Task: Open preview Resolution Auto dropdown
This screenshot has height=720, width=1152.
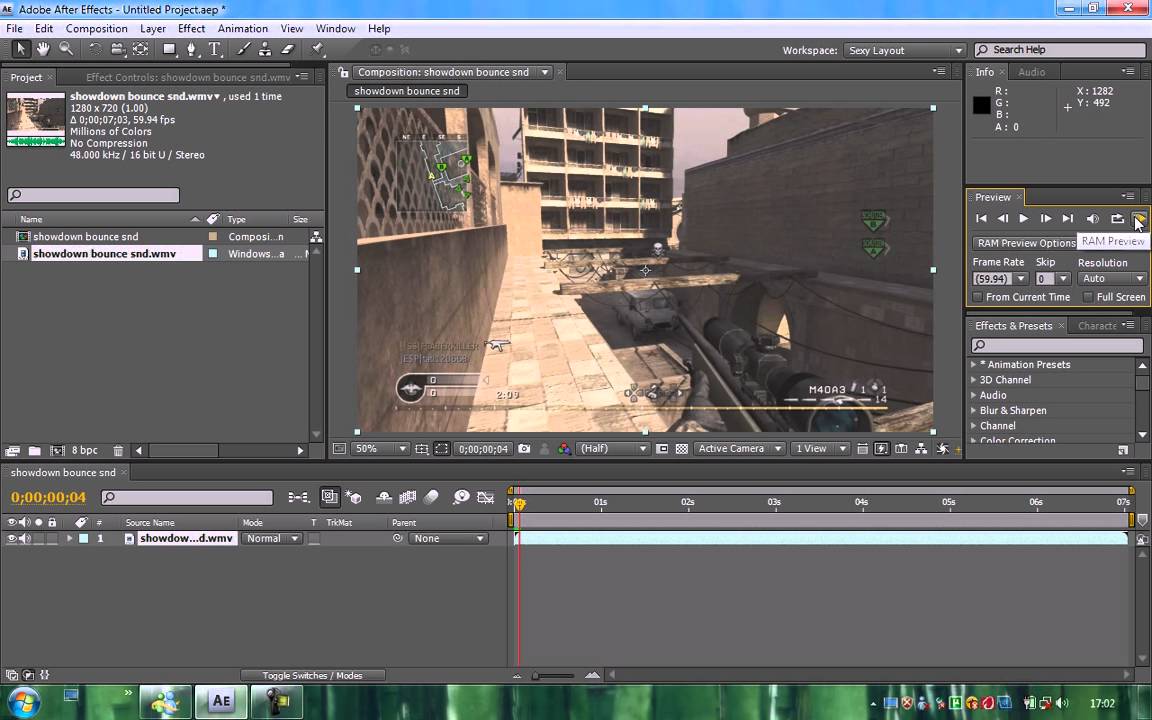Action: (1112, 278)
